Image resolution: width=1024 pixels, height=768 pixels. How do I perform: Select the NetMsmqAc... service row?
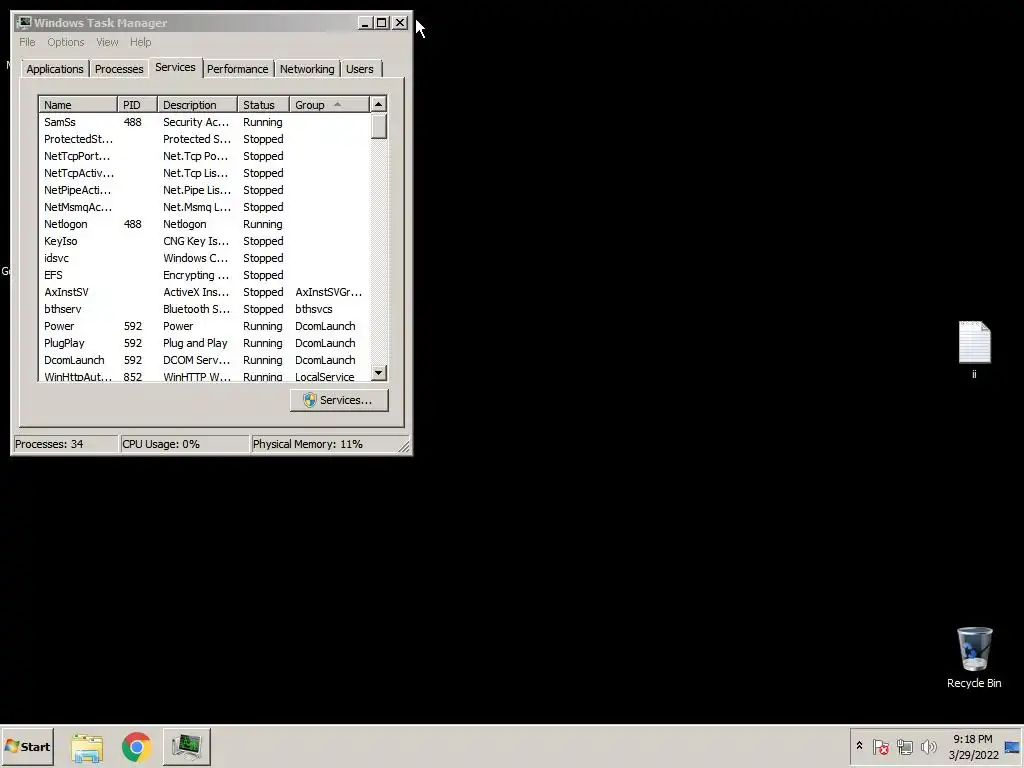204,207
